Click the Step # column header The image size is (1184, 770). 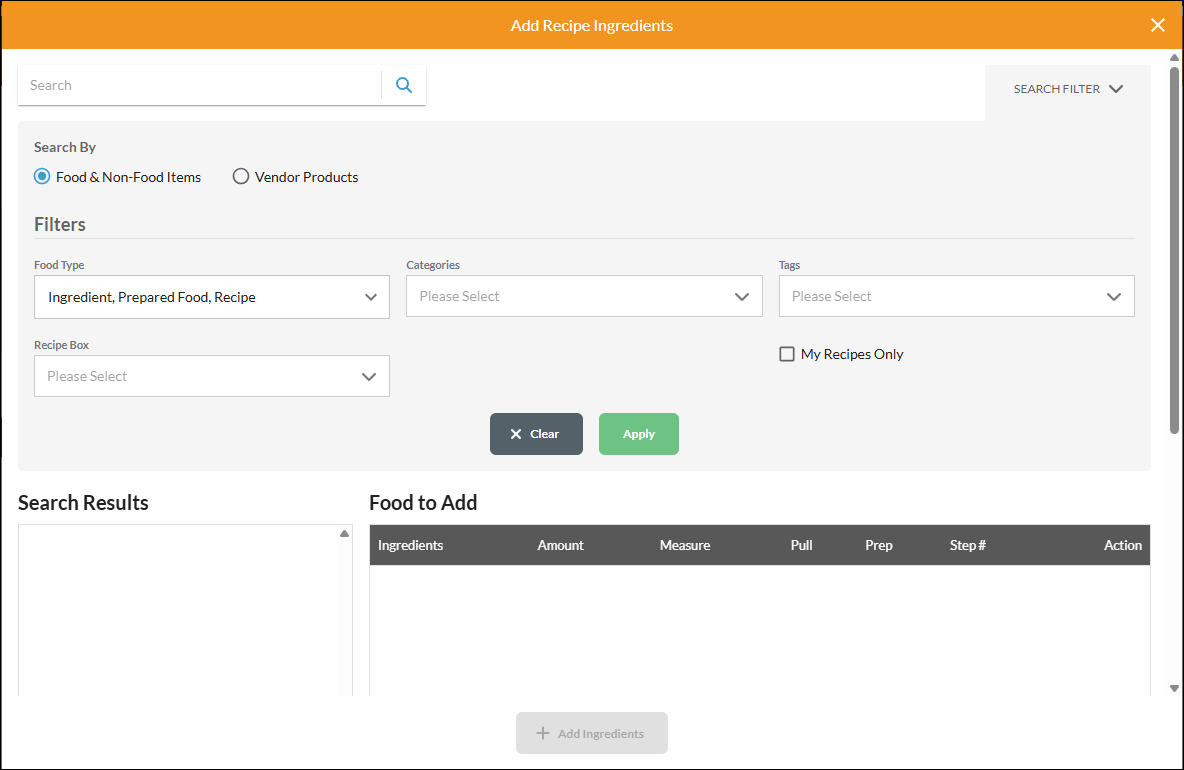967,545
